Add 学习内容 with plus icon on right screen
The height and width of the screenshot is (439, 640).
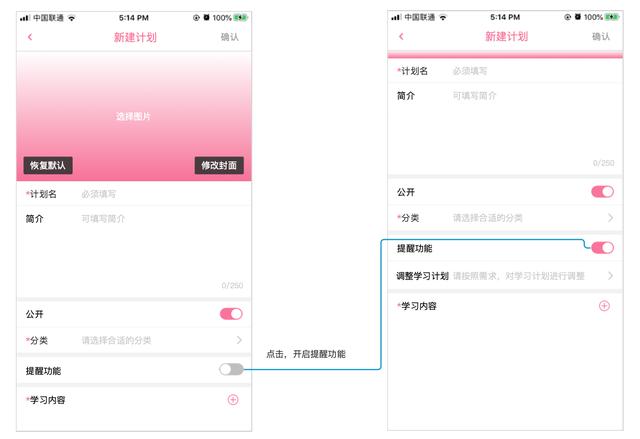click(604, 306)
